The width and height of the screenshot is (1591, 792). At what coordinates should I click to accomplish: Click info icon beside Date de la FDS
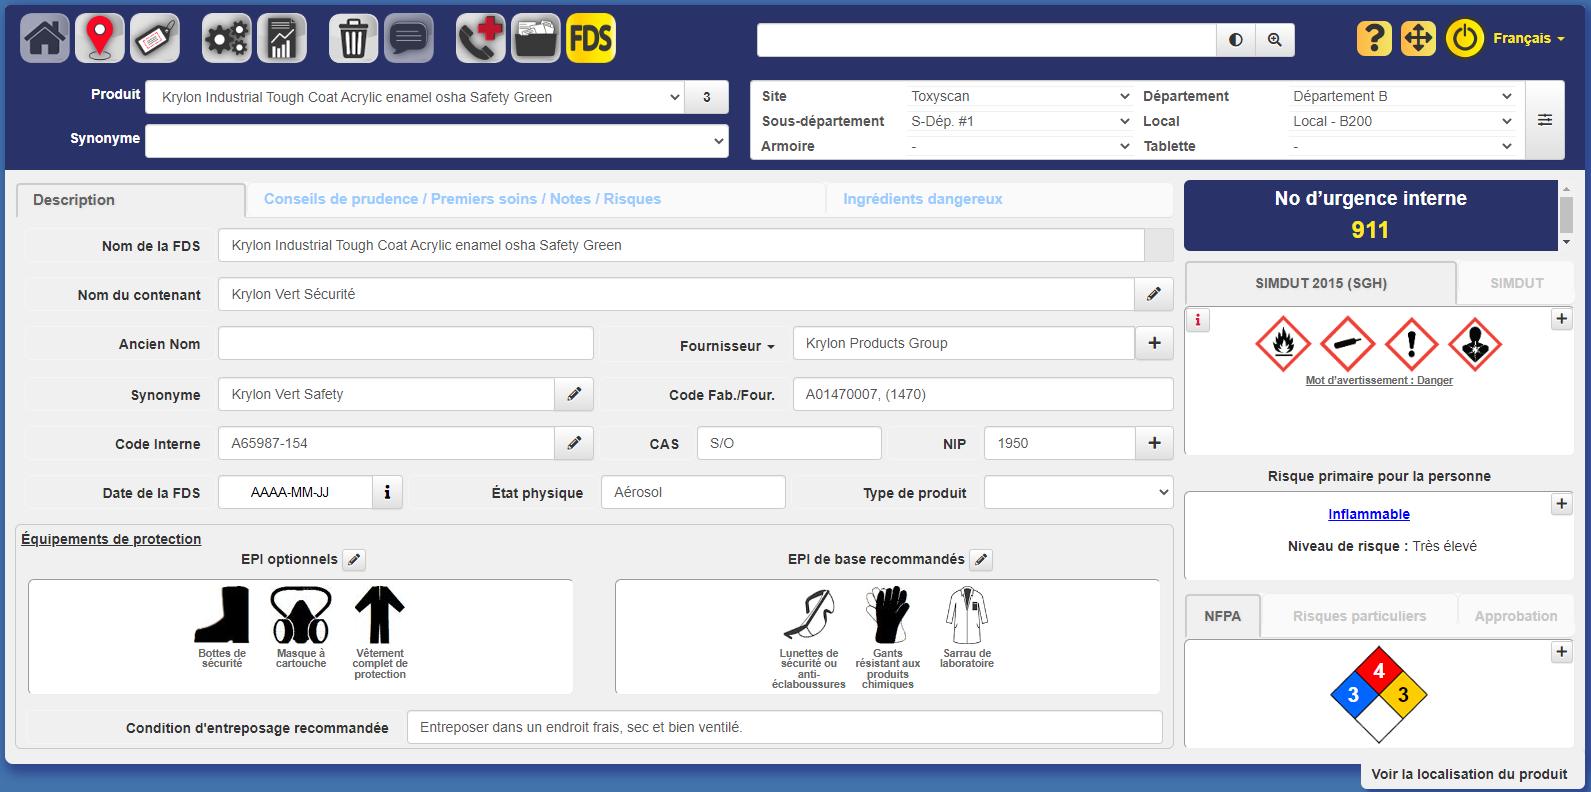(x=387, y=492)
